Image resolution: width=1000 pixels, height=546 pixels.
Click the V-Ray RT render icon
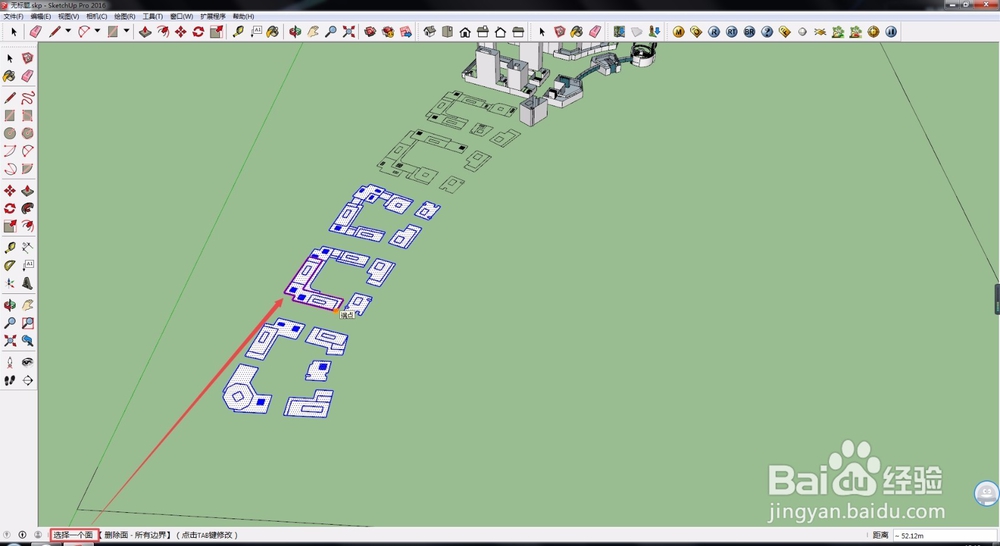click(732, 31)
